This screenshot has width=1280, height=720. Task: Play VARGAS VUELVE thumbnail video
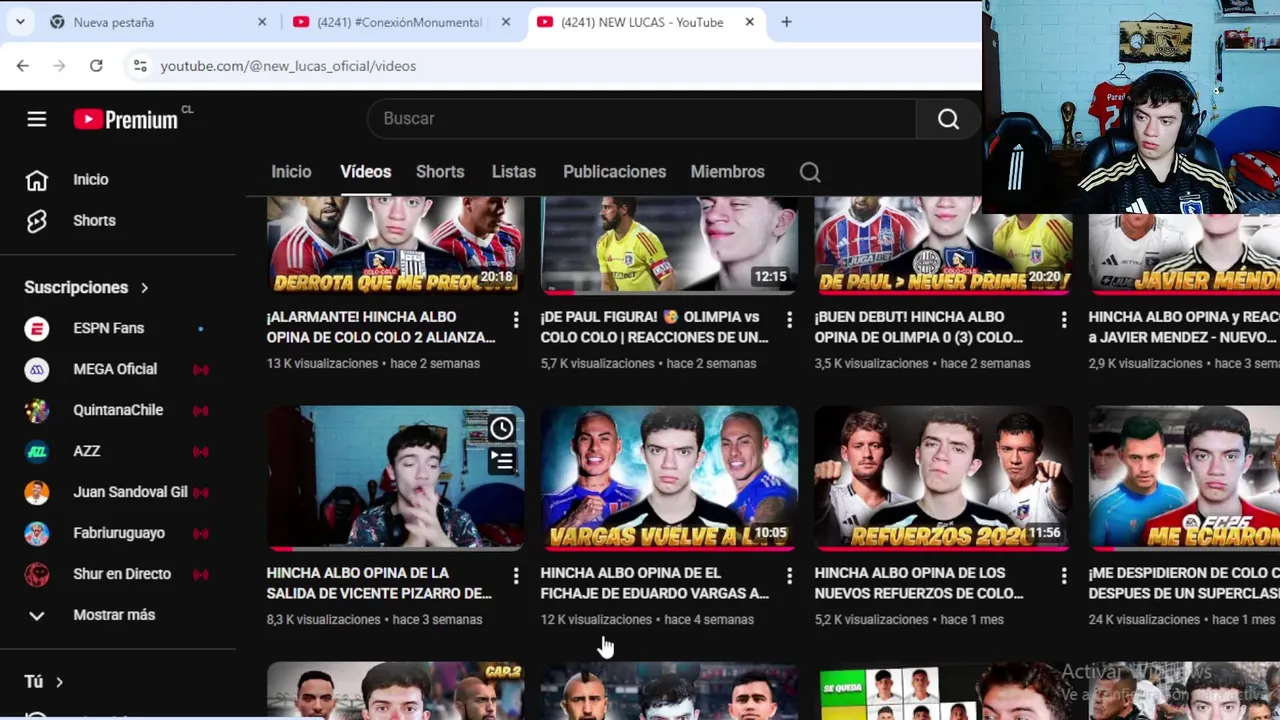point(669,478)
